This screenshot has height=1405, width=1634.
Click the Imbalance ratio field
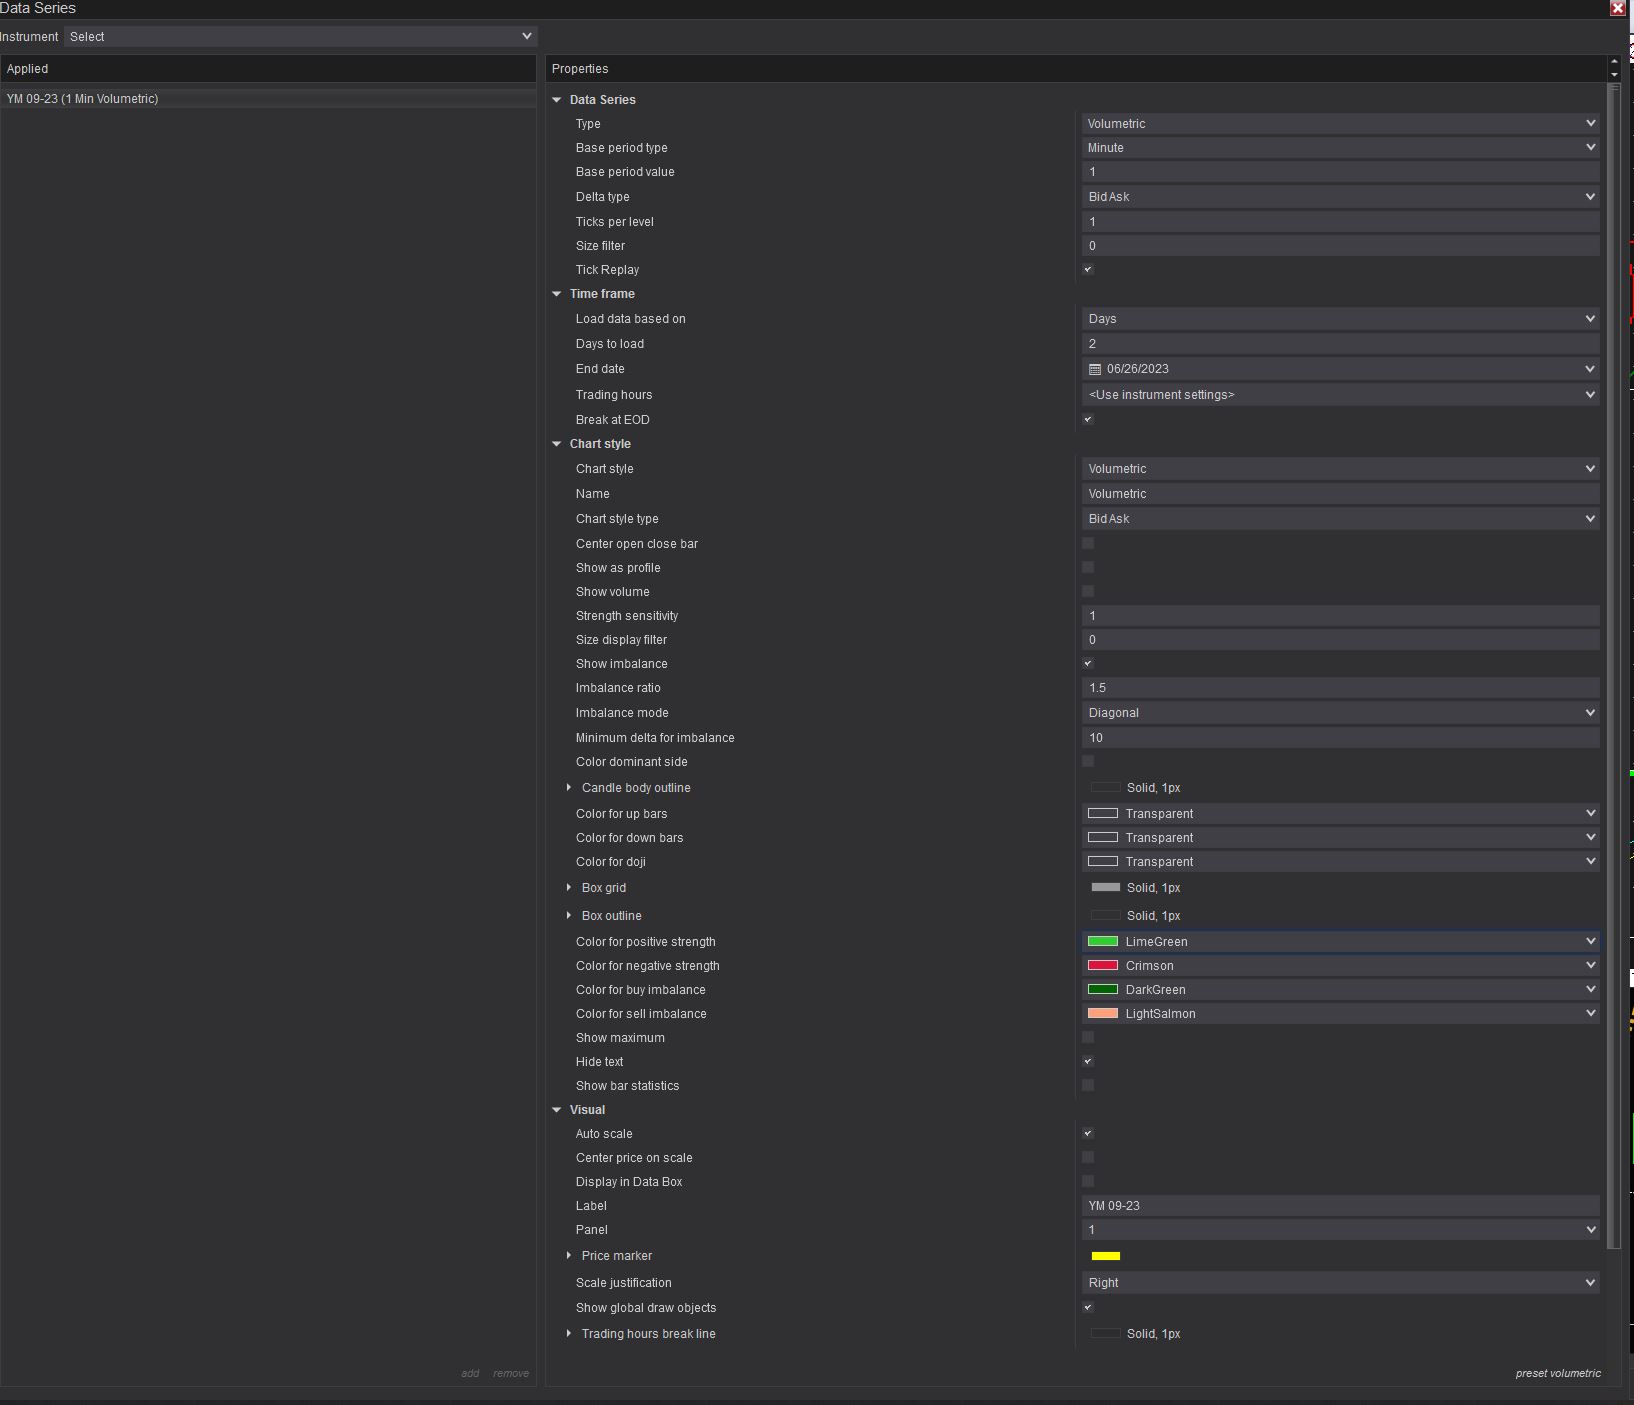tap(1340, 688)
